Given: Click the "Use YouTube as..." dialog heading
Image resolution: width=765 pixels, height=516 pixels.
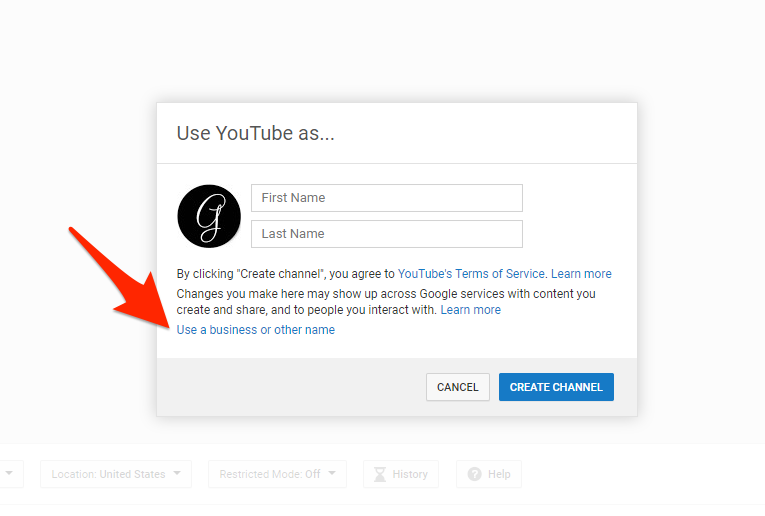Looking at the screenshot, I should (255, 133).
